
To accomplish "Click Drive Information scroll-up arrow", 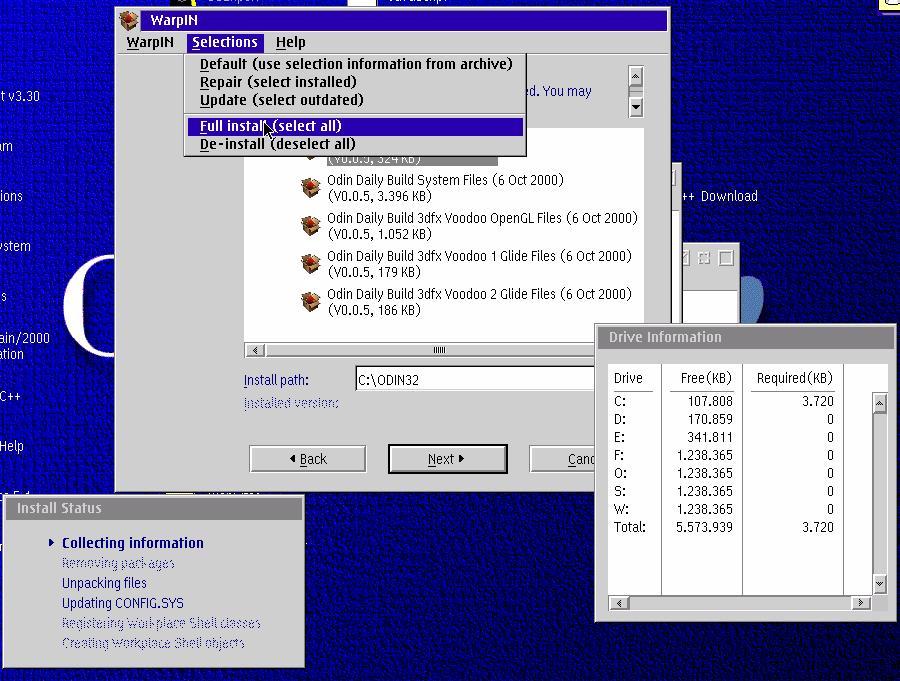I will 879,403.
